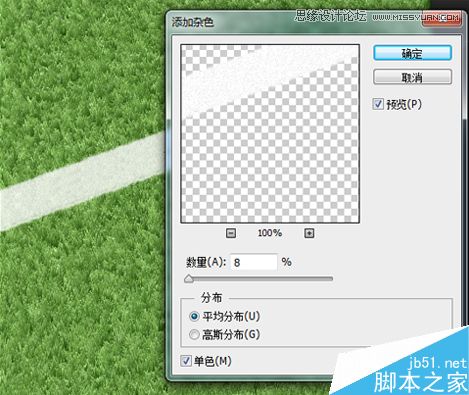Select the 高斯分布(G) Gaussian radio option
Viewport: 469px width, 395px height.
[x=194, y=334]
